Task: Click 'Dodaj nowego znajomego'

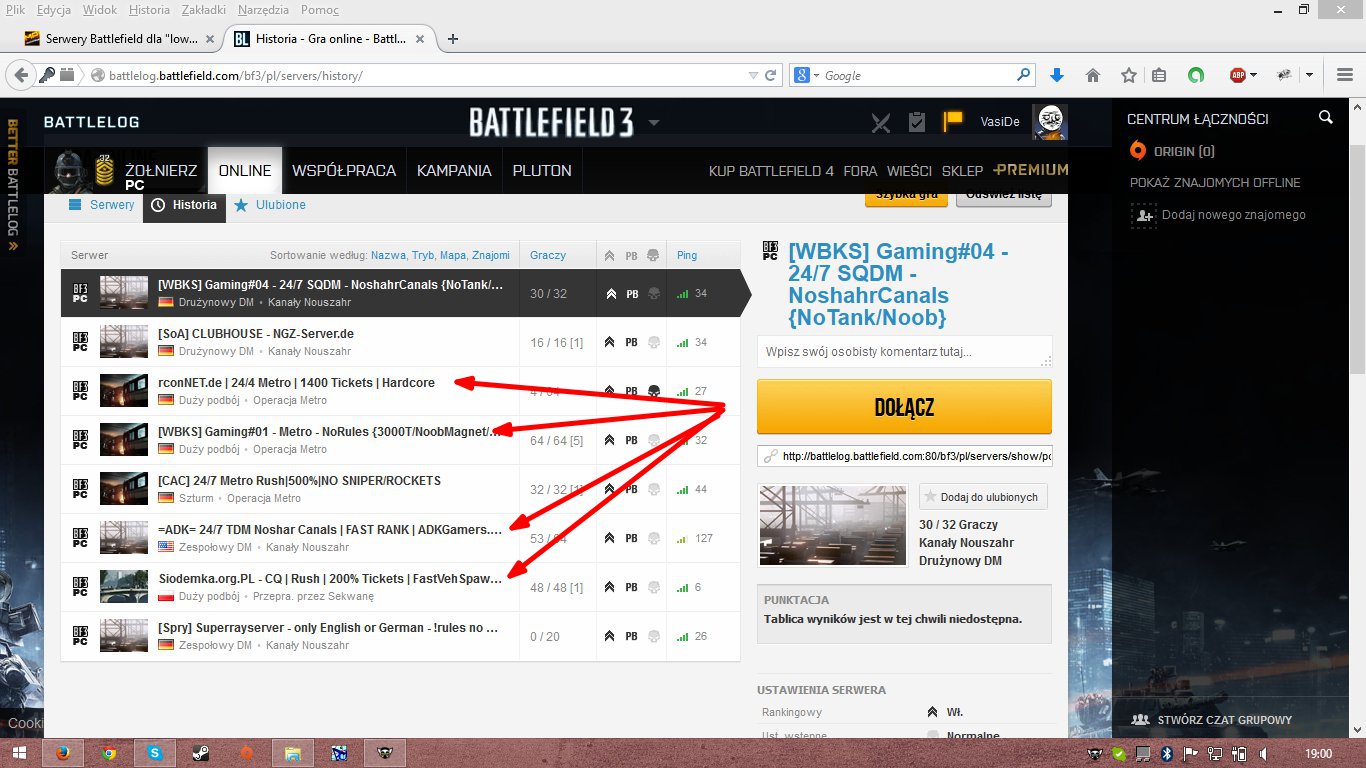Action: click(1235, 215)
